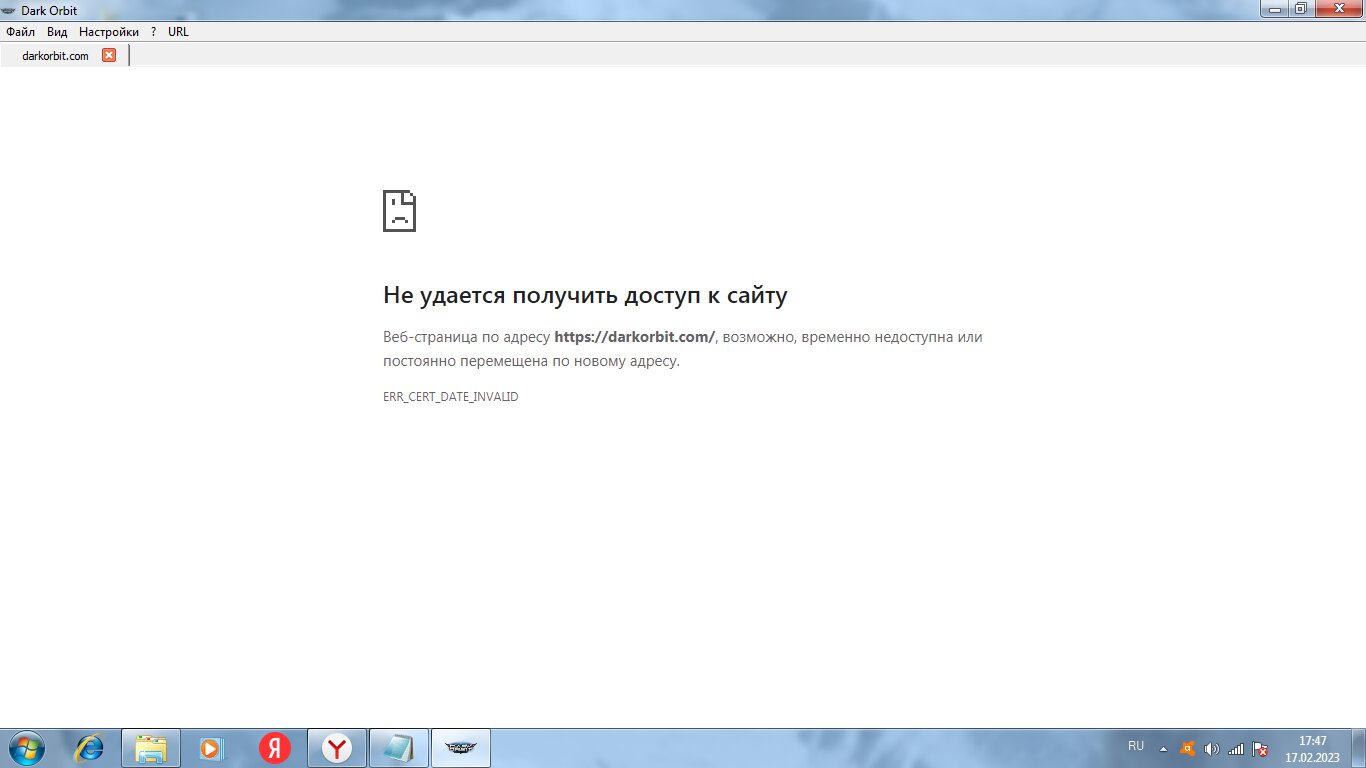
Task: Open the Windows Start menu
Action: tap(26, 747)
